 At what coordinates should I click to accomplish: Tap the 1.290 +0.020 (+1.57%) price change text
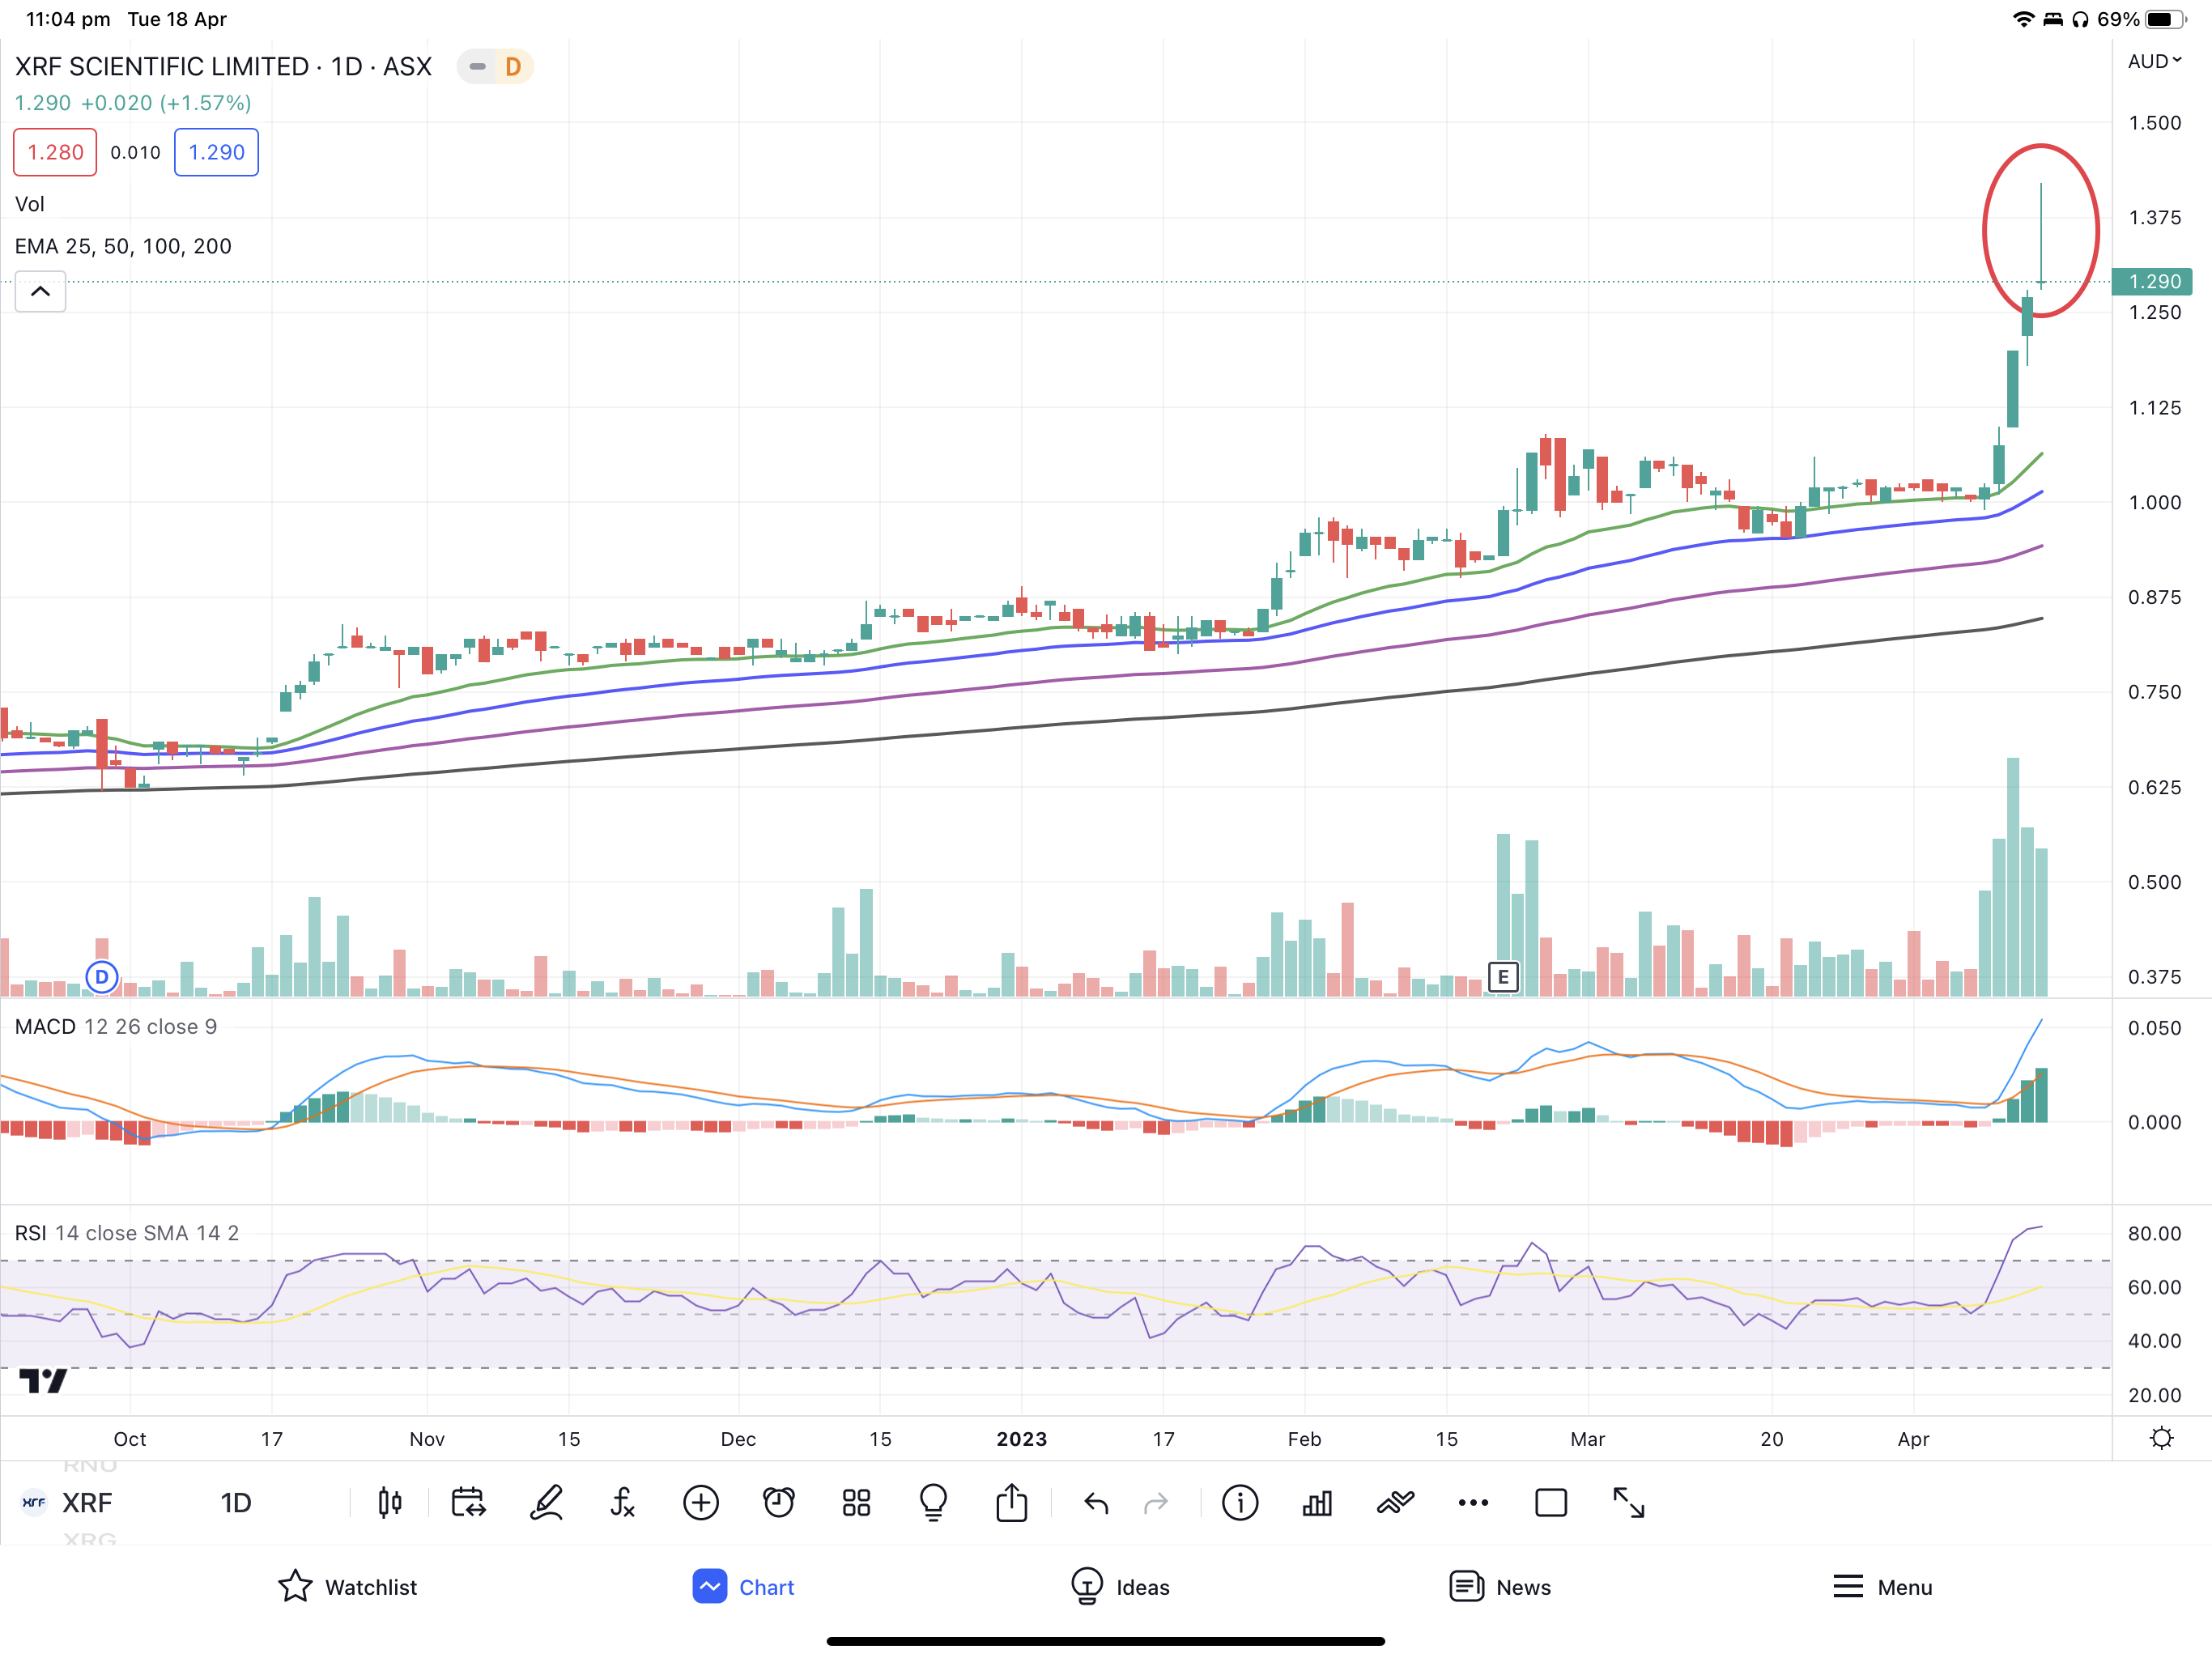click(133, 103)
